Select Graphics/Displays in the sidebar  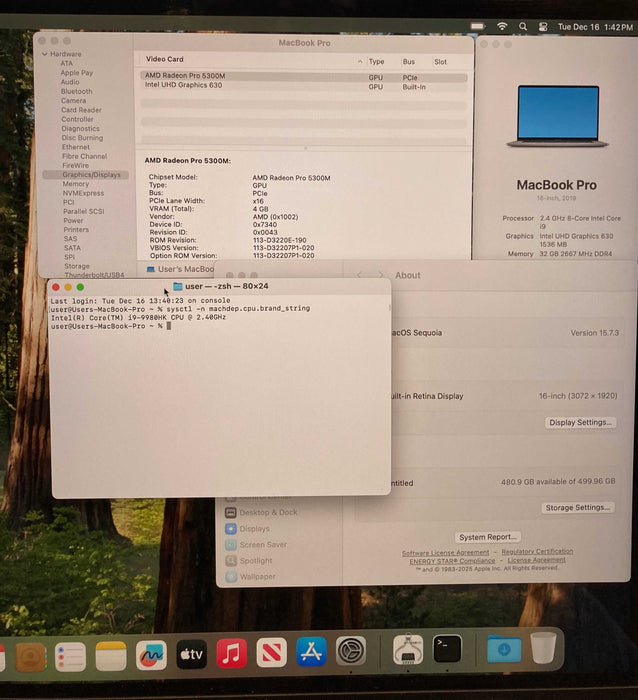coord(86,175)
